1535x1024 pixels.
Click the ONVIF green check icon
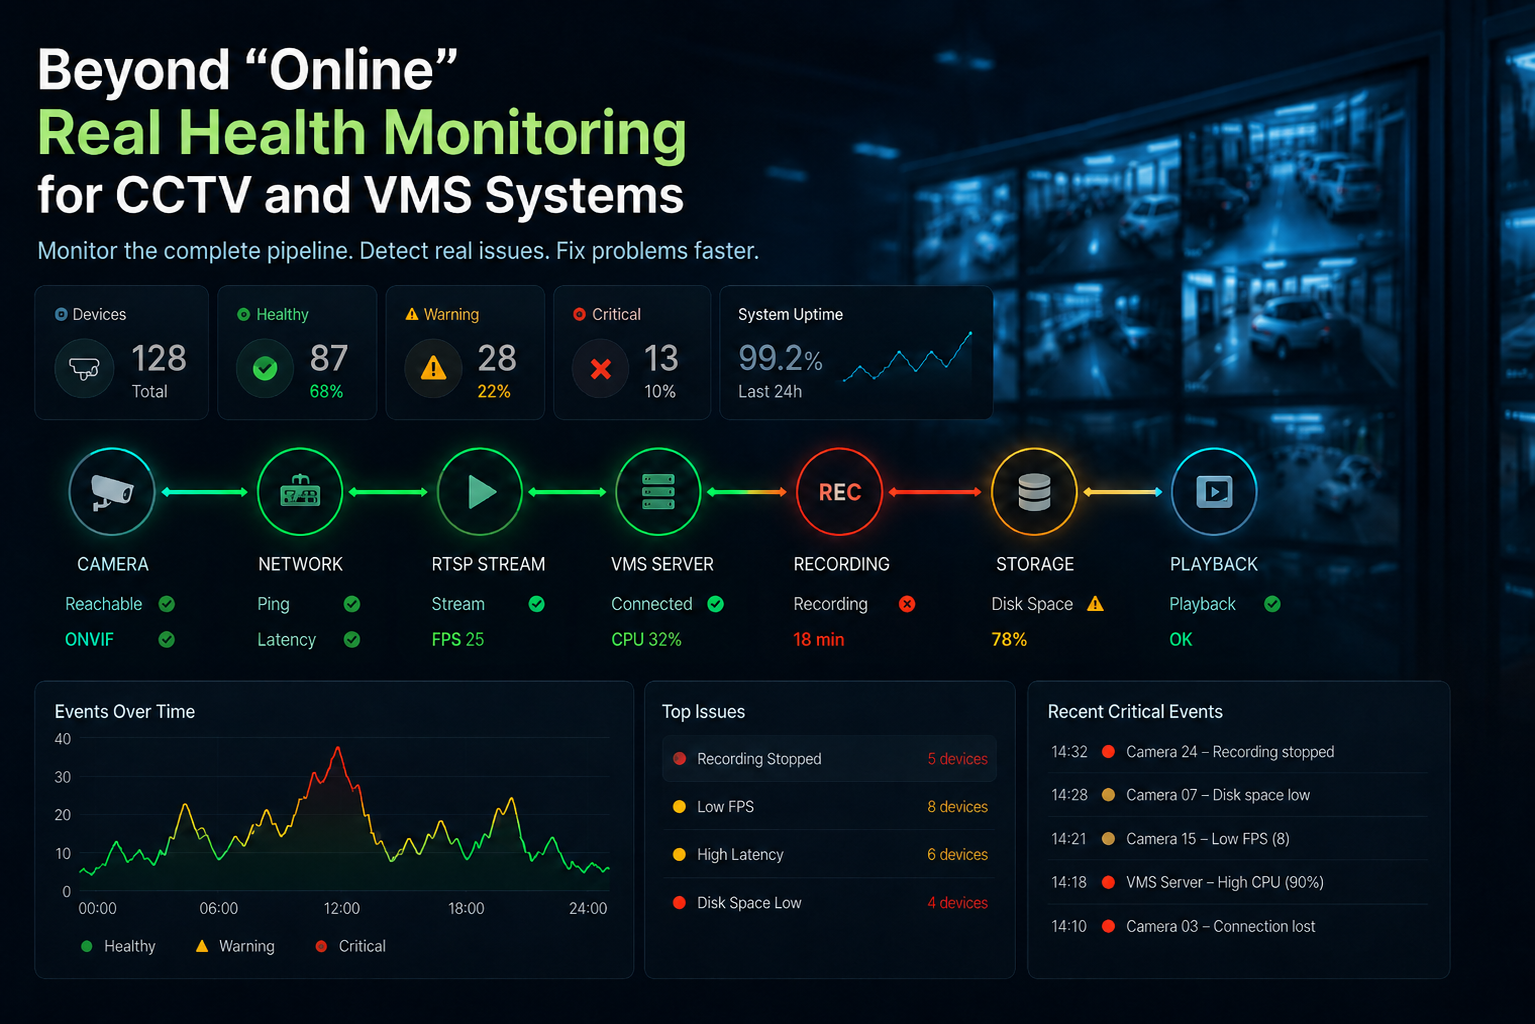click(167, 639)
